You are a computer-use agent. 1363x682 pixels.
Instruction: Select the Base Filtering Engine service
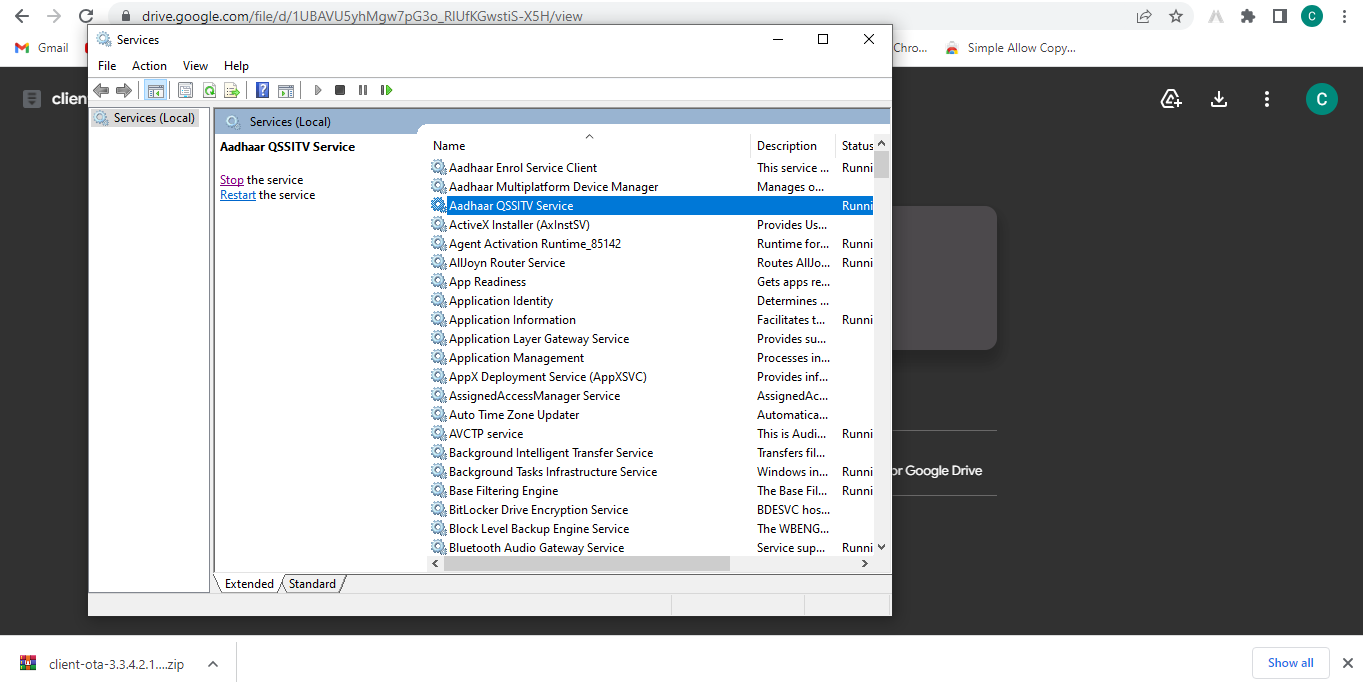(x=652, y=491)
